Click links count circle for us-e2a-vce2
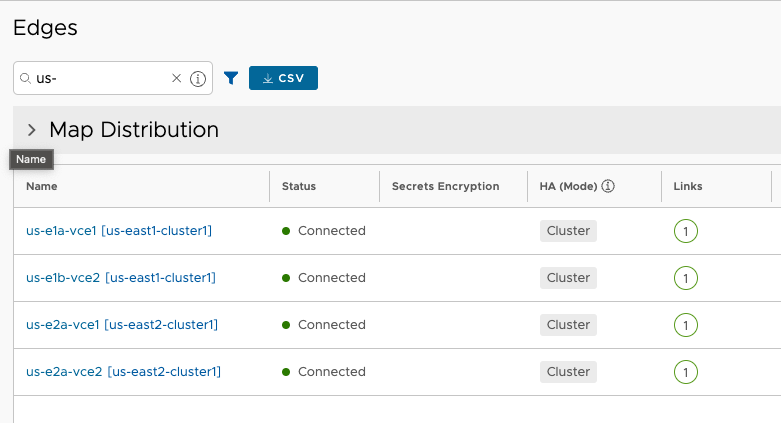The image size is (781, 423). tap(686, 372)
